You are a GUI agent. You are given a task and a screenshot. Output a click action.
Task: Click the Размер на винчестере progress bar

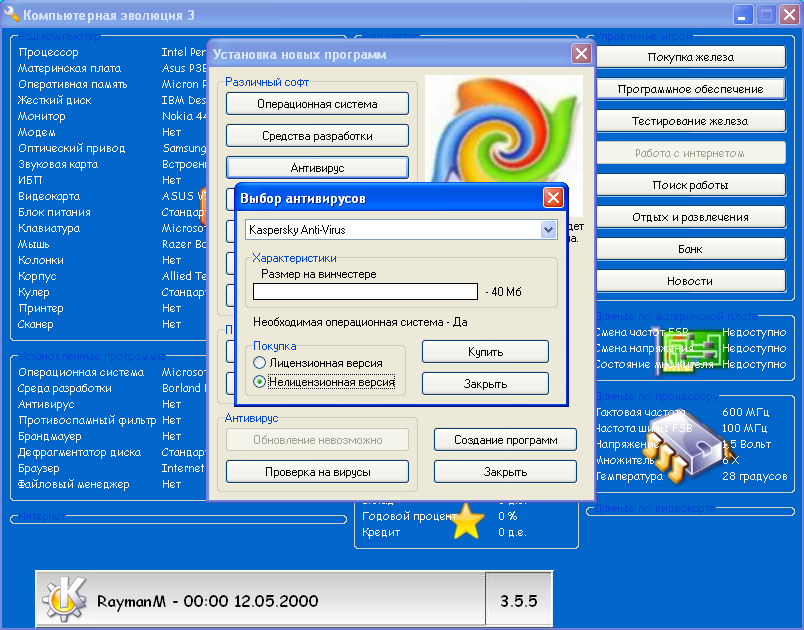366,292
